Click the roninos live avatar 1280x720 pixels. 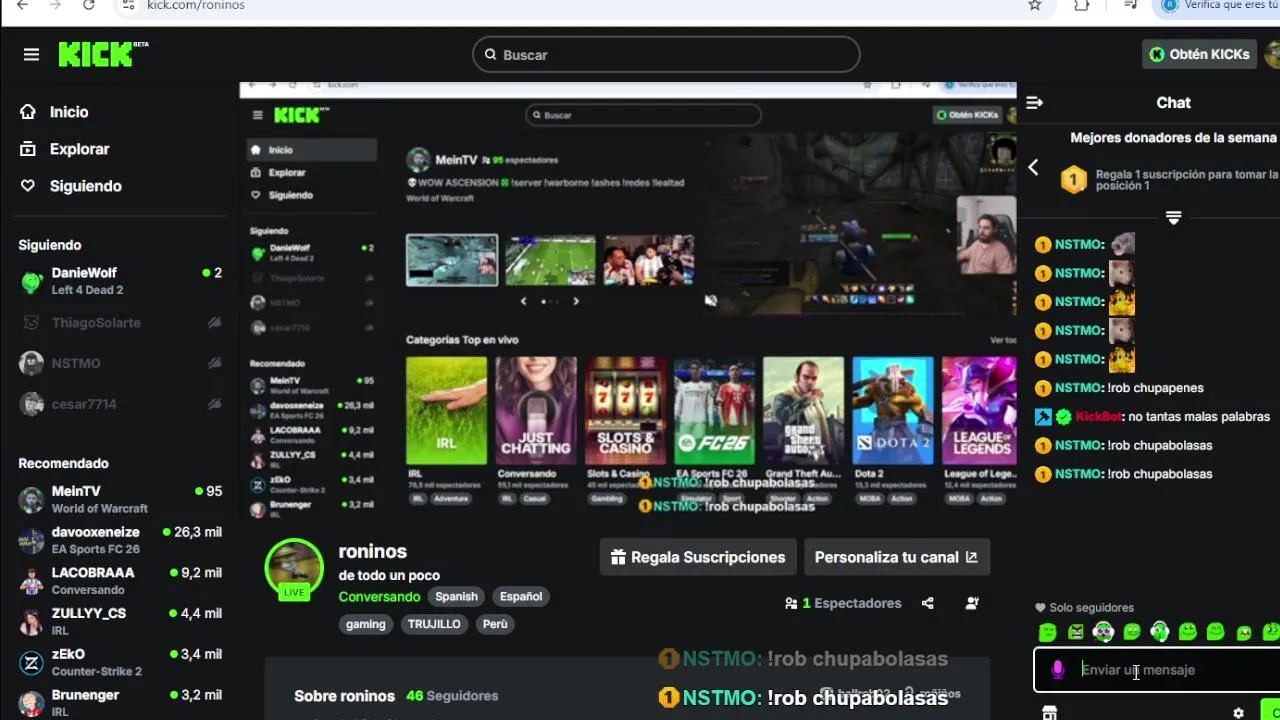[x=294, y=568]
